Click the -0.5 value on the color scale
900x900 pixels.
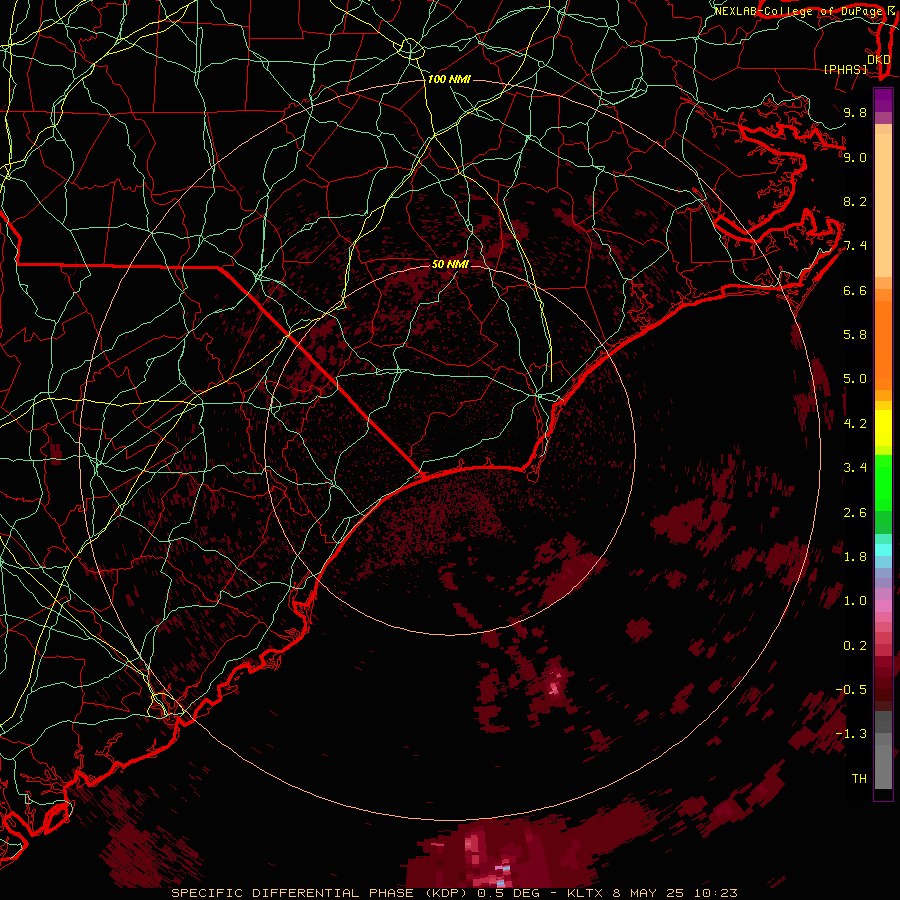[851, 690]
